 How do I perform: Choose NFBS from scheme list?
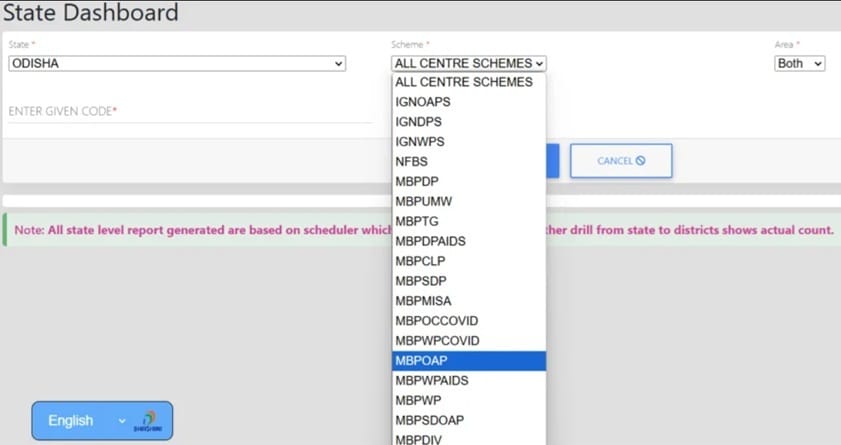(469, 161)
